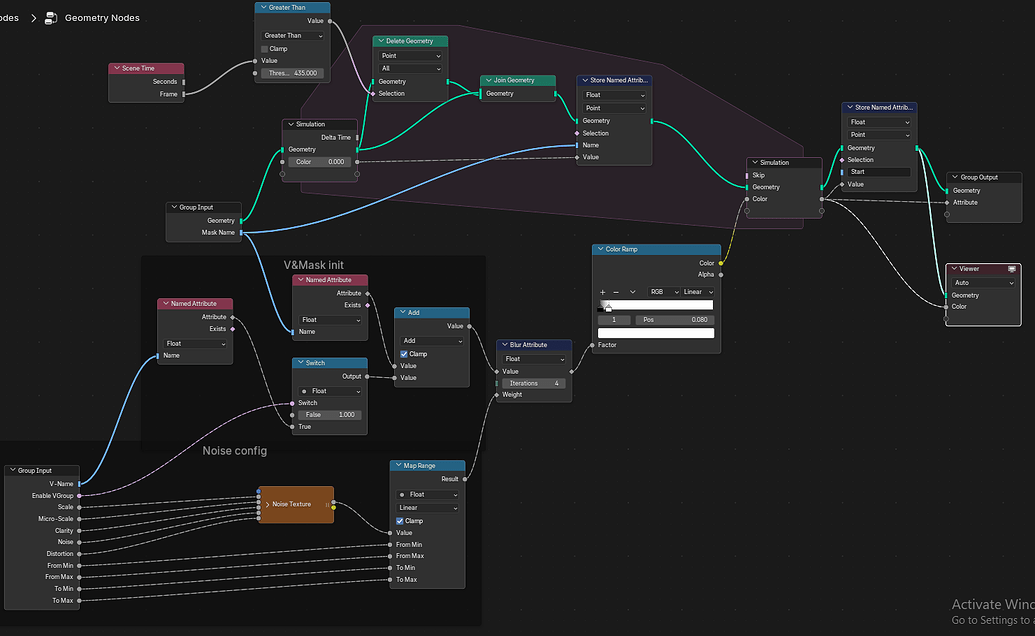The image size is (1035, 636).
Task: Click Color 0.000 field in Simulation input node
Action: coord(319,162)
